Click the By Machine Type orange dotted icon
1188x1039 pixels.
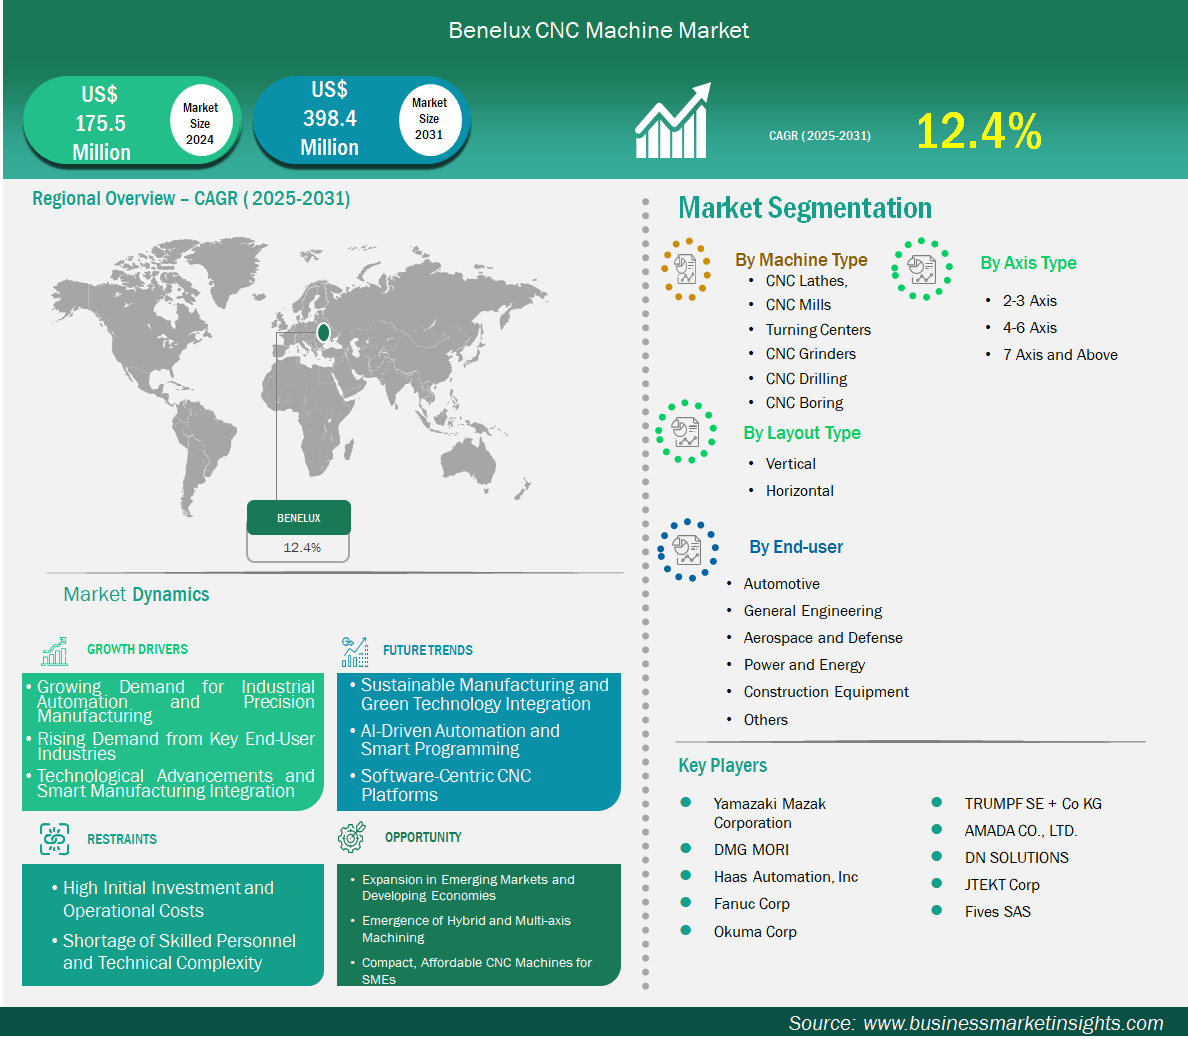coord(686,269)
